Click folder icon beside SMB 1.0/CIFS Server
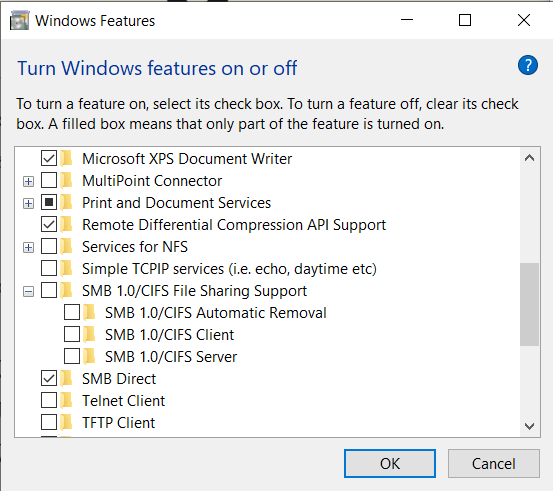The image size is (553, 491). [x=89, y=356]
